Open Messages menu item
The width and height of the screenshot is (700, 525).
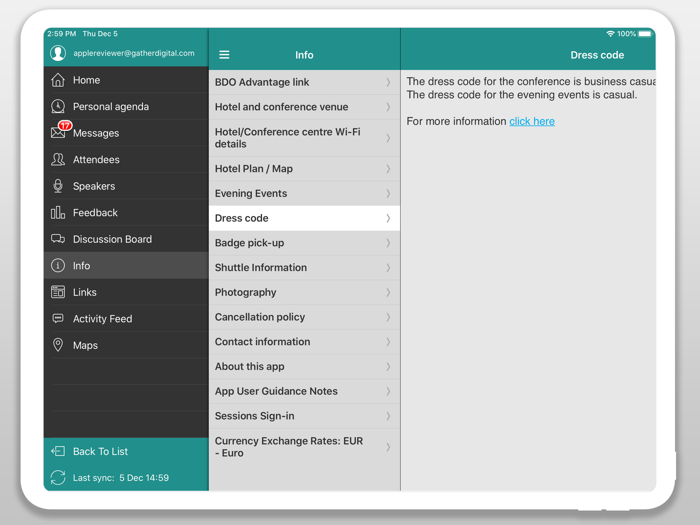[x=126, y=133]
